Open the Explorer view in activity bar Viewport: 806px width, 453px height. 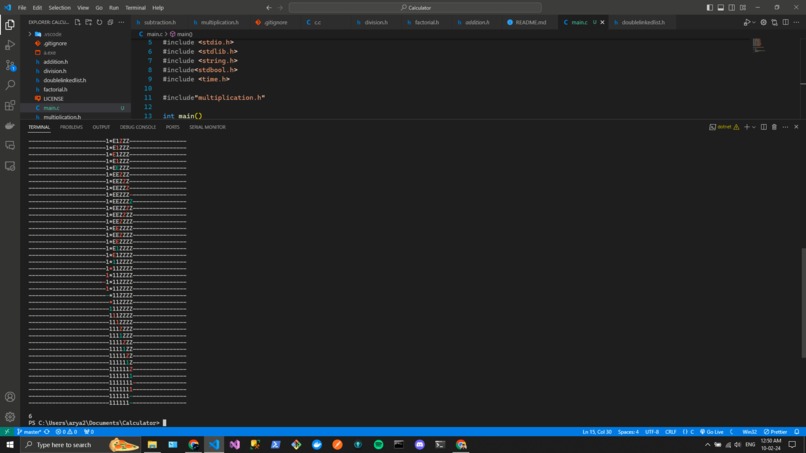point(10,25)
